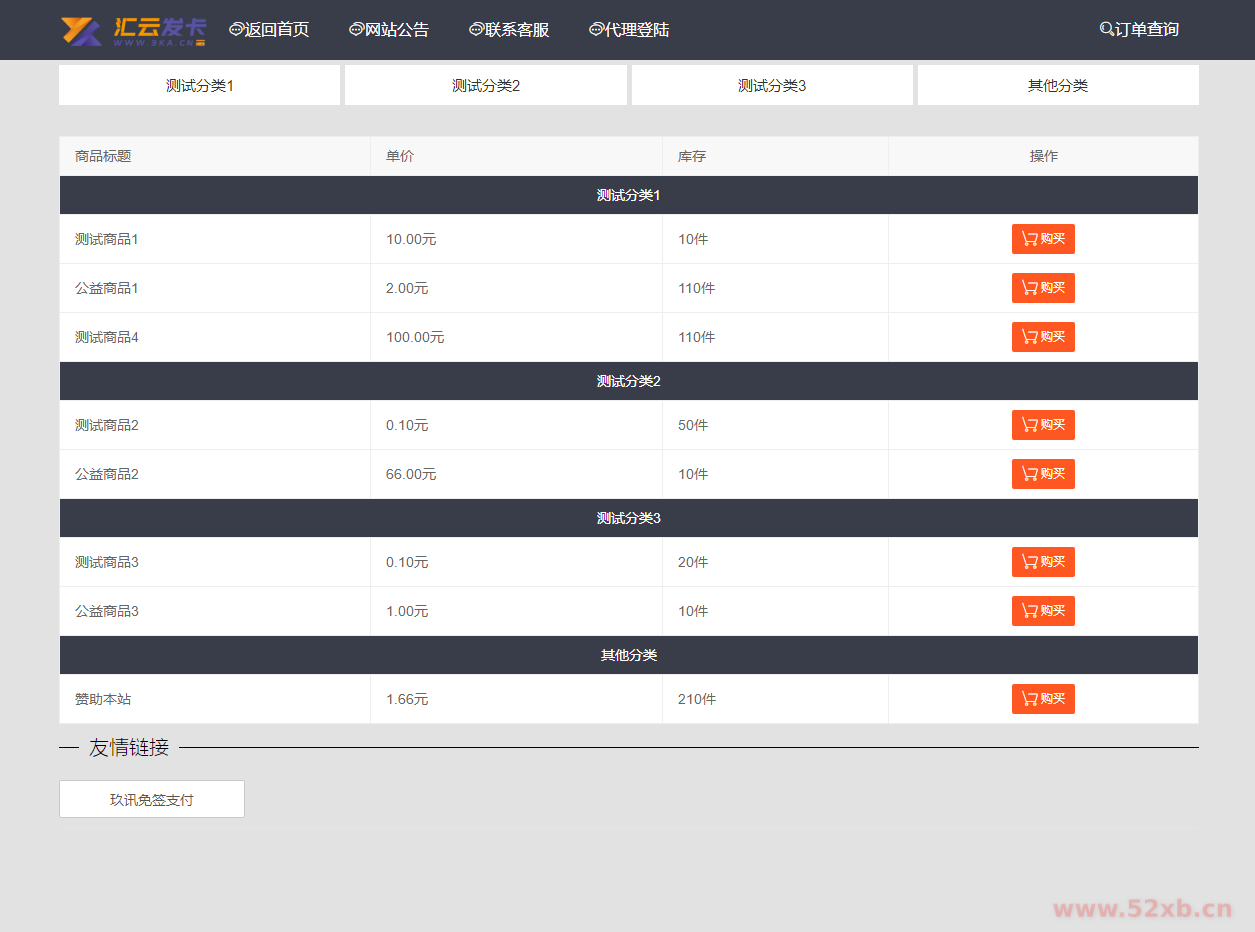Click the face icon beside 返回首页
Screen dimensions: 1255x932
click(x=236, y=30)
